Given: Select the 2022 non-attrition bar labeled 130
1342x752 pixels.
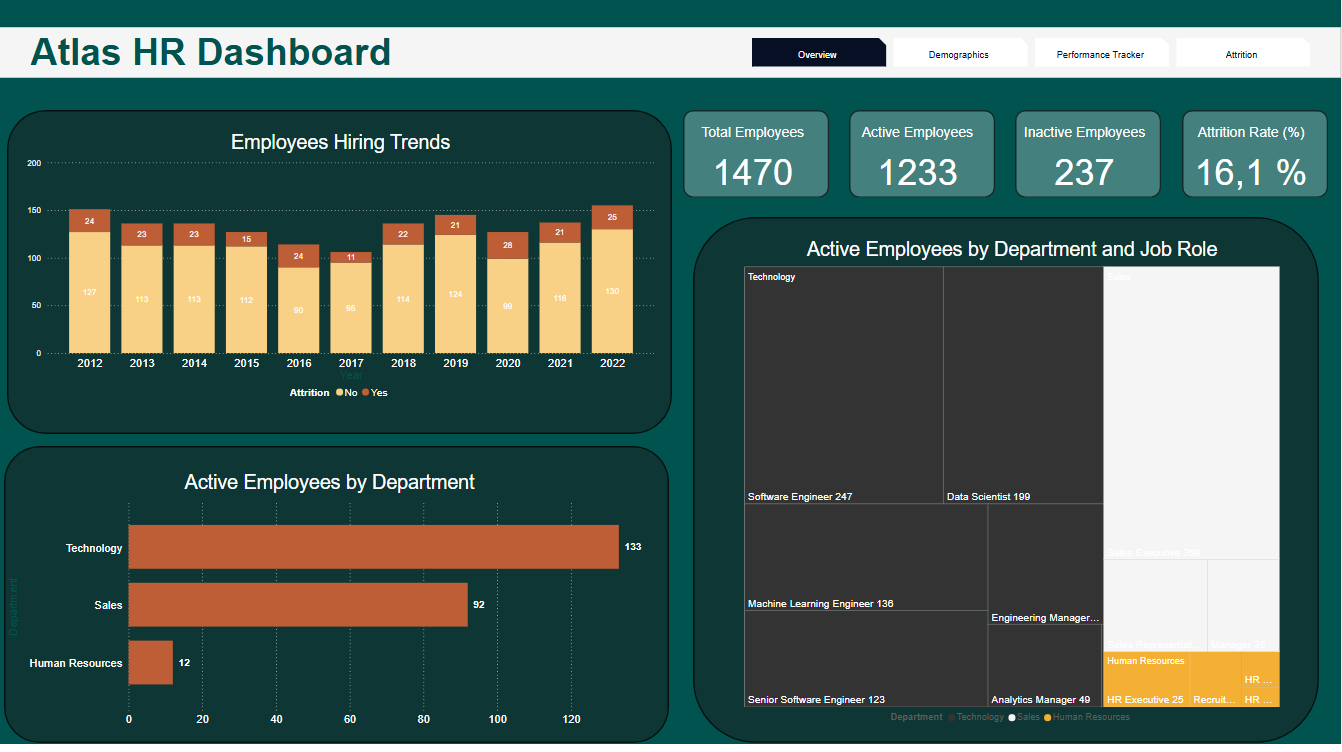Looking at the screenshot, I should point(612,291).
